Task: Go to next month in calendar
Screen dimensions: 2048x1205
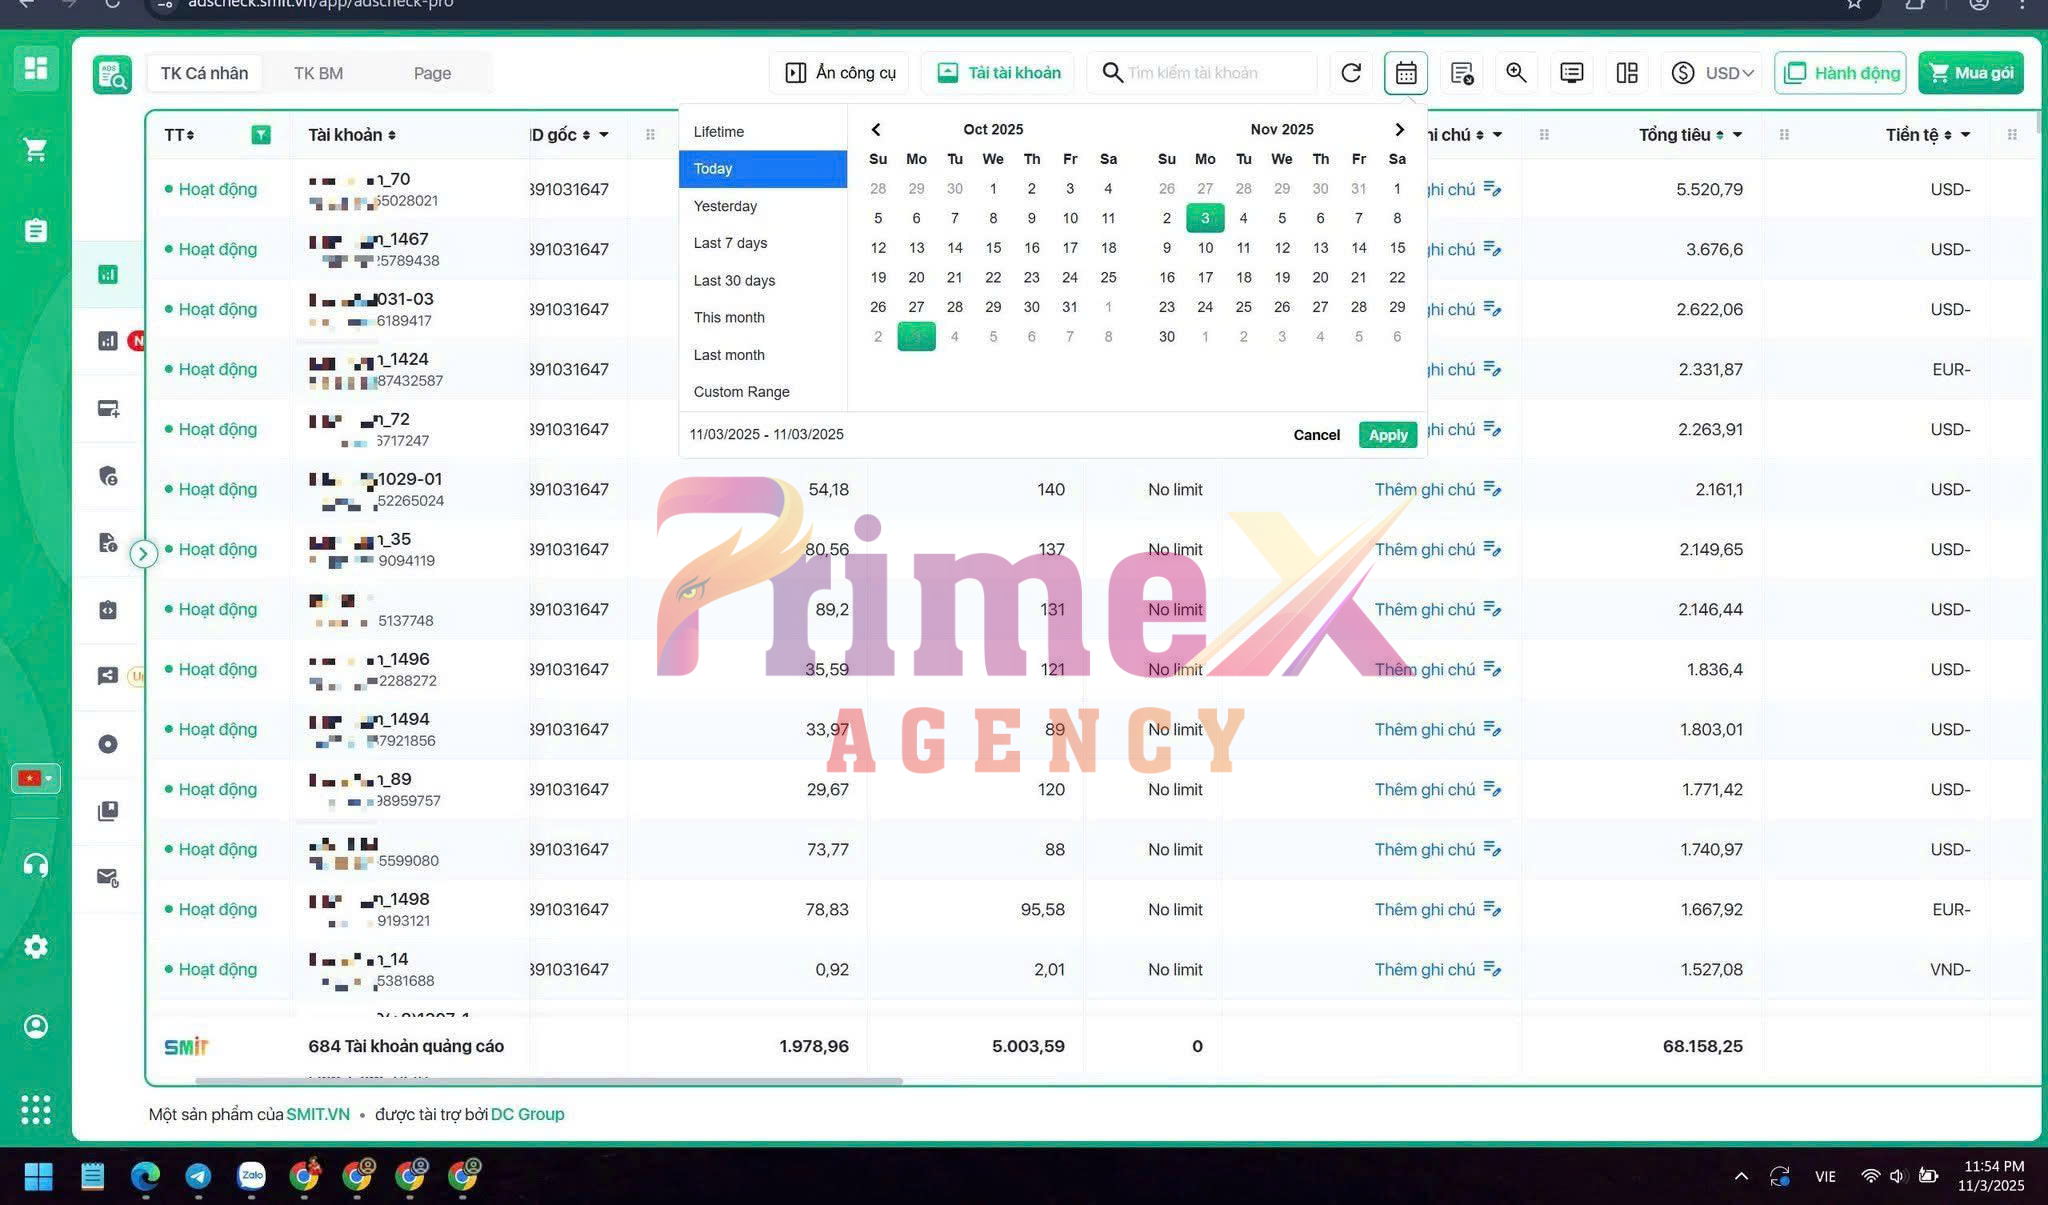Action: pos(1399,130)
